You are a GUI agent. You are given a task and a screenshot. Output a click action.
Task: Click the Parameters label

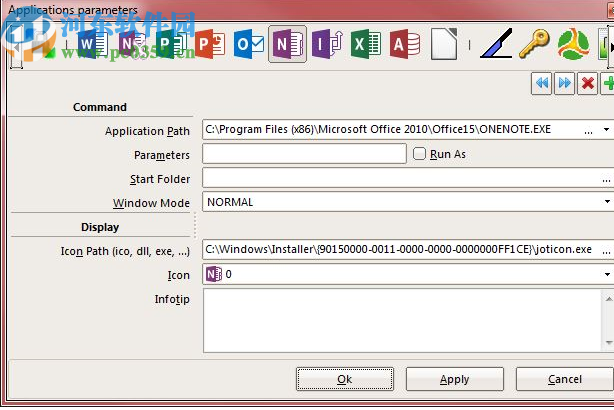pos(162,155)
